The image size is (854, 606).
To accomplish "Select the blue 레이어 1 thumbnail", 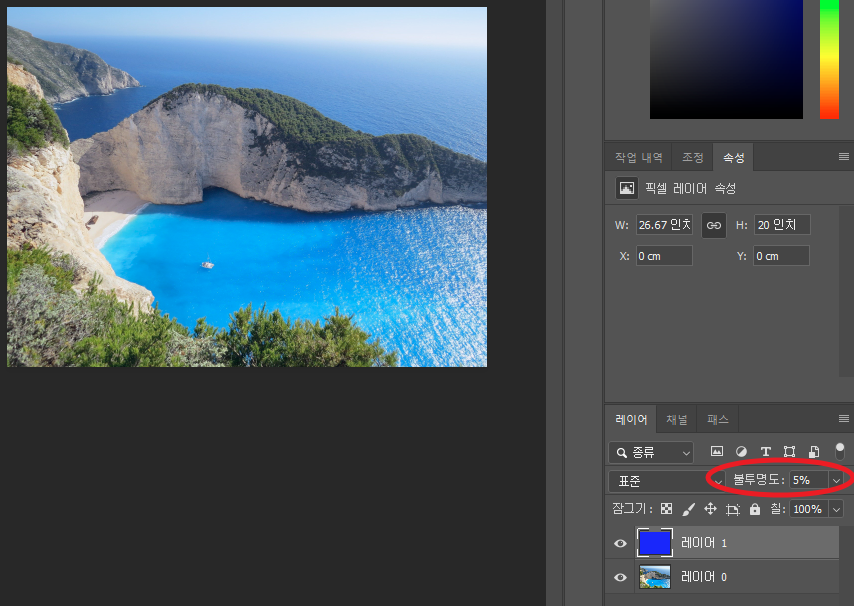I will (x=654, y=543).
